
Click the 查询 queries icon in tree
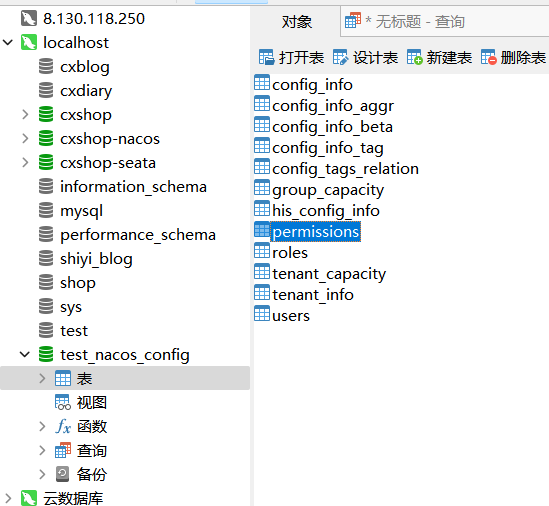pyautogui.click(x=63, y=450)
